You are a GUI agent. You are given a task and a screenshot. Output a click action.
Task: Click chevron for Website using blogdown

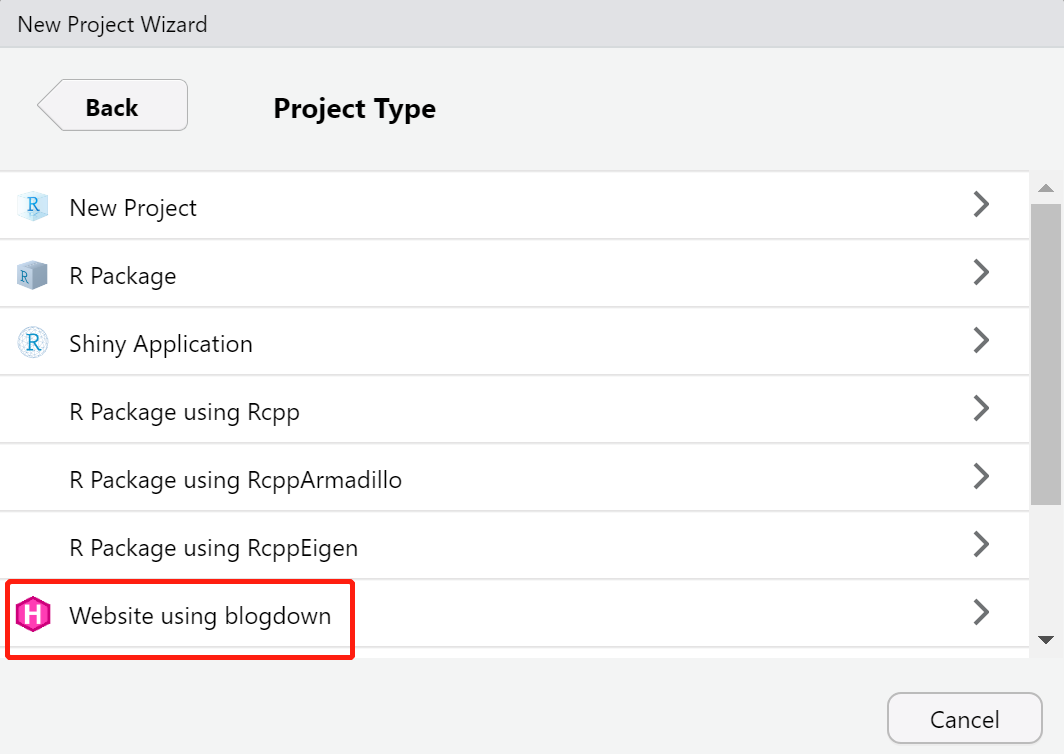point(981,611)
